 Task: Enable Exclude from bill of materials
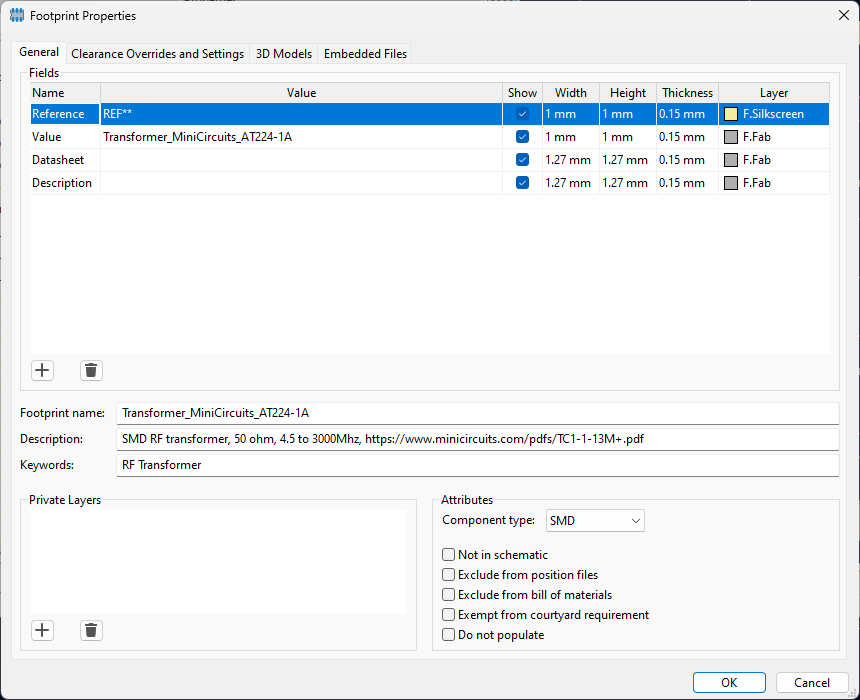tap(448, 595)
